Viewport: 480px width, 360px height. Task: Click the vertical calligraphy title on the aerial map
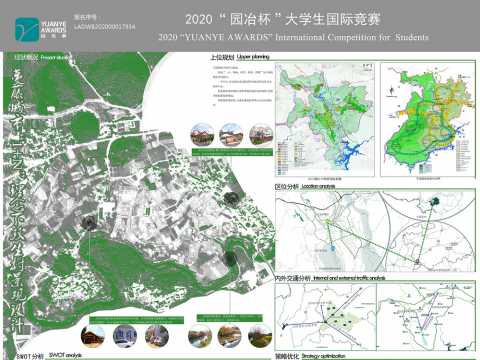click(17, 200)
